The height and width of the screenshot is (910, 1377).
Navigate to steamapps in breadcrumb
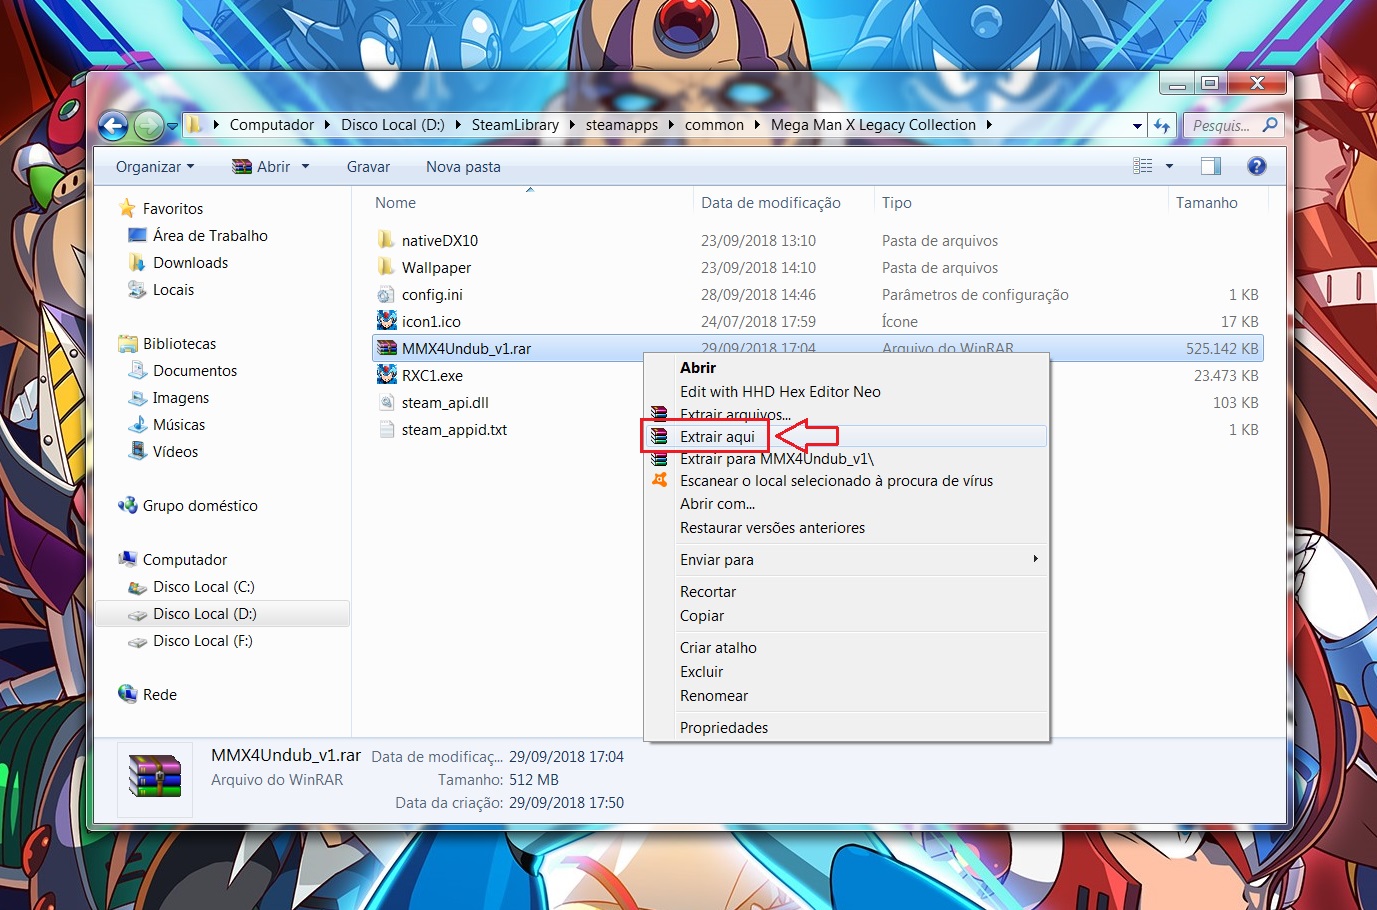coord(622,125)
